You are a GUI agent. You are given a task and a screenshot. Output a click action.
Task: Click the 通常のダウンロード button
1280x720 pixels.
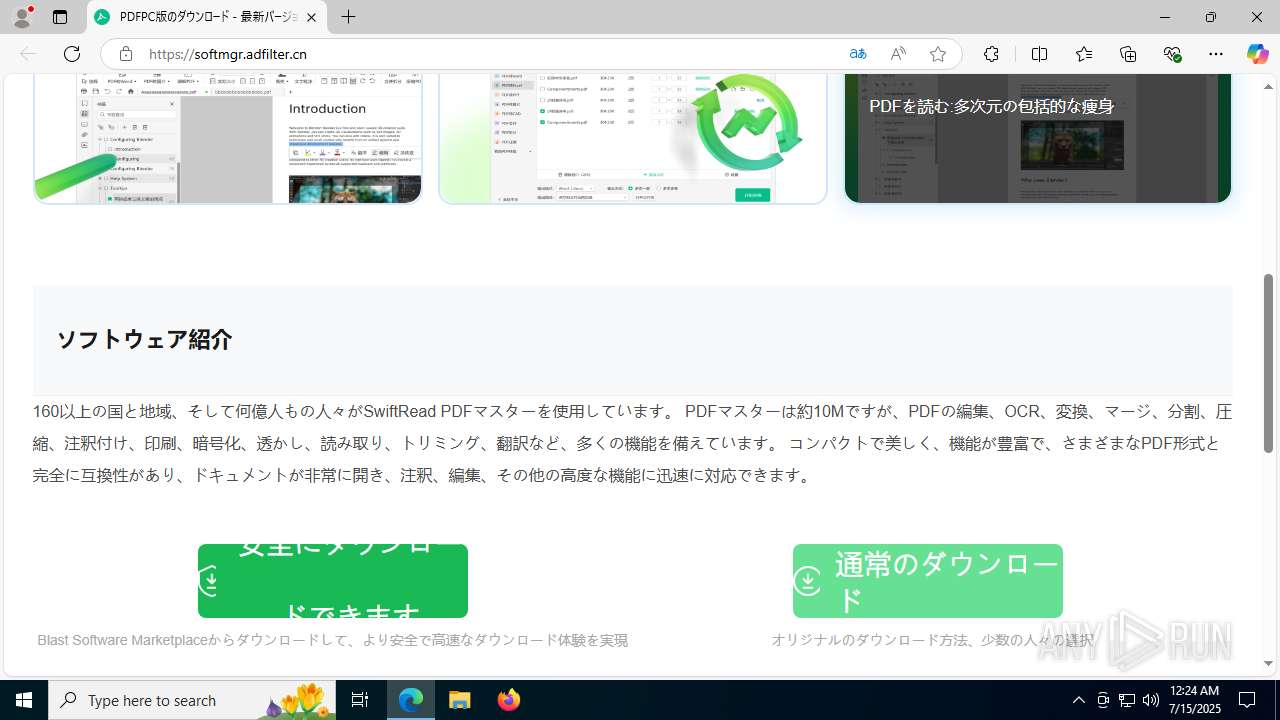(928, 581)
